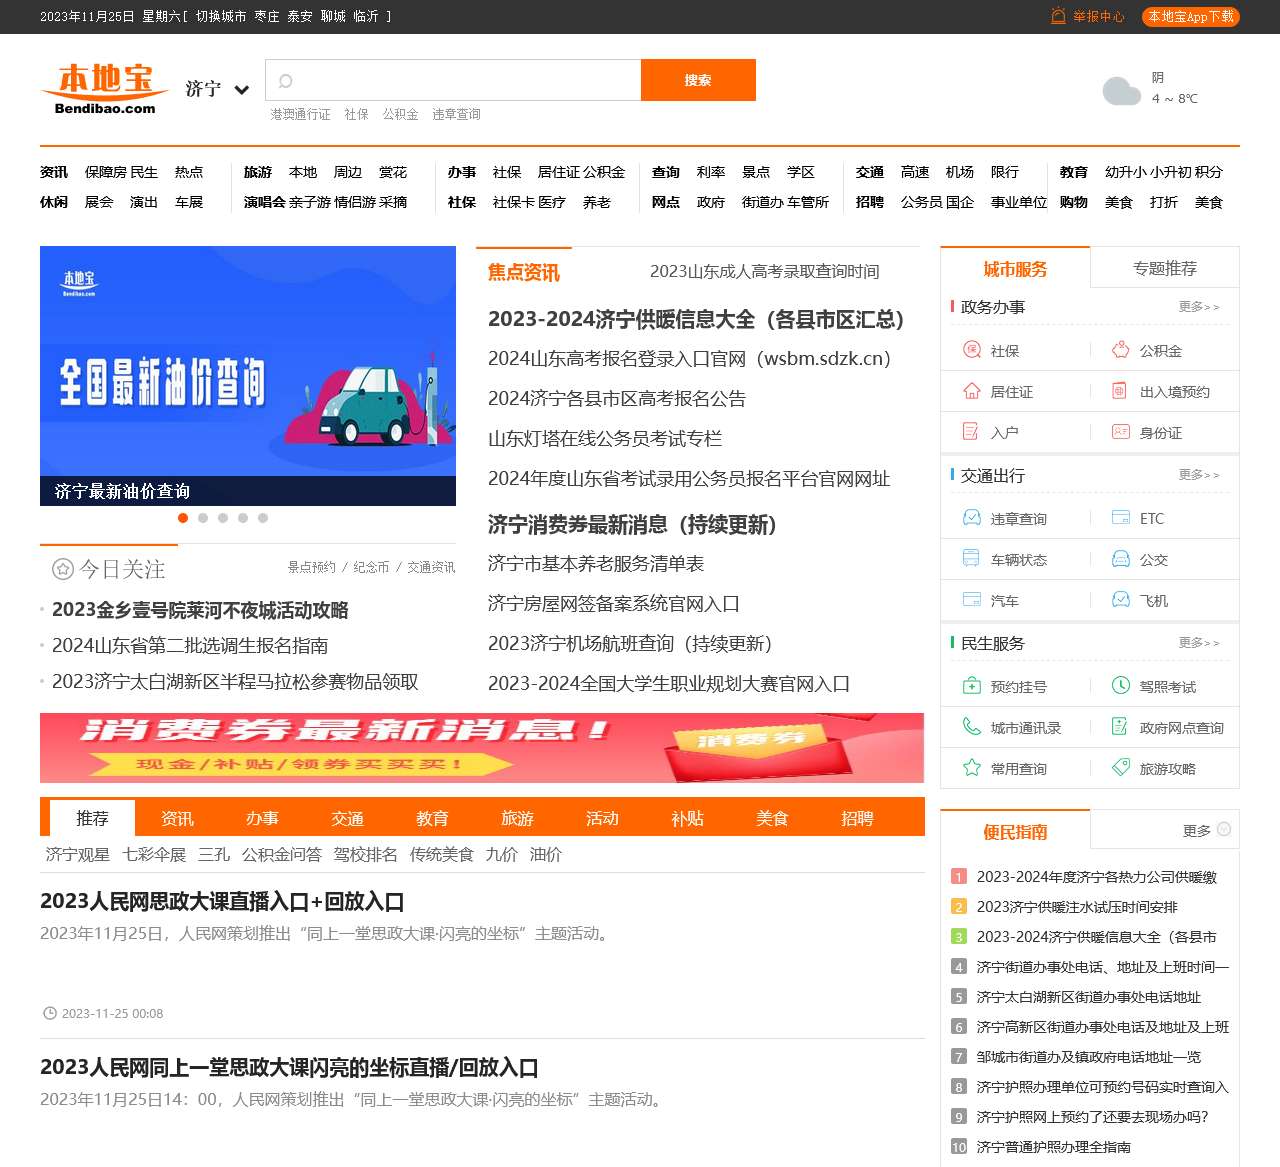Select the 交通 content tab
The image size is (1280, 1167).
tap(347, 818)
